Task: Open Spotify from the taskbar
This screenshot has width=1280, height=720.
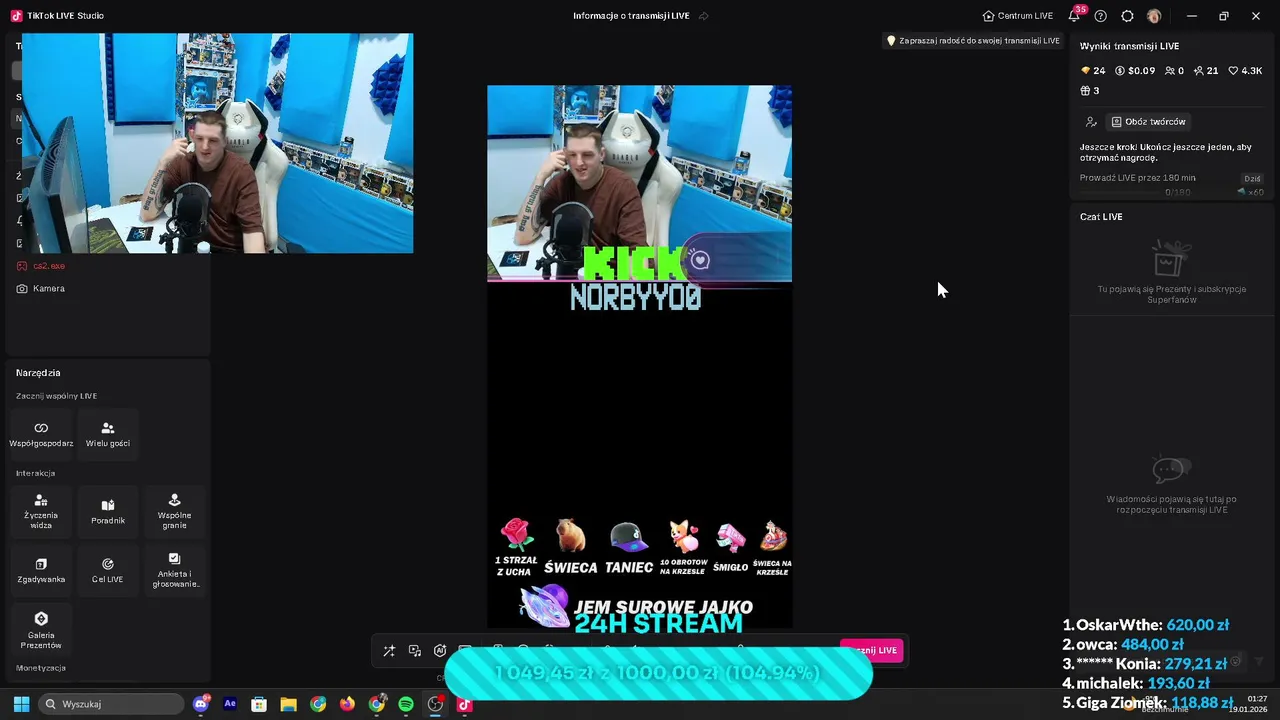Action: (x=406, y=704)
